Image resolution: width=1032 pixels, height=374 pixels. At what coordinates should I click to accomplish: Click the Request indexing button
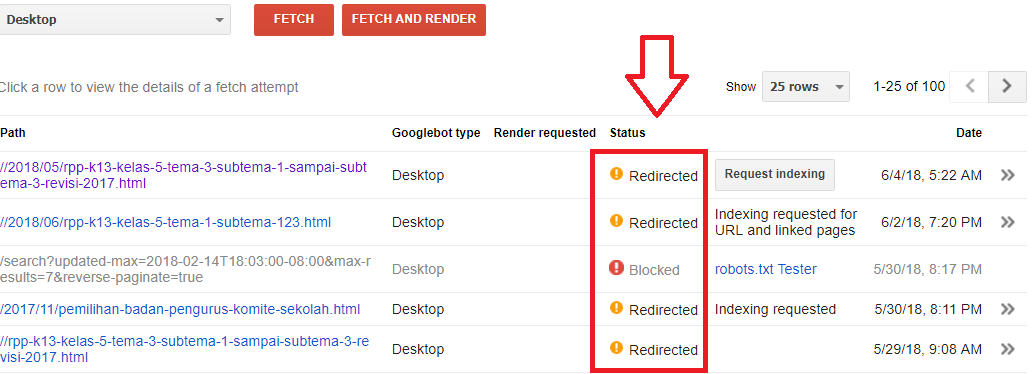pyautogui.click(x=775, y=174)
